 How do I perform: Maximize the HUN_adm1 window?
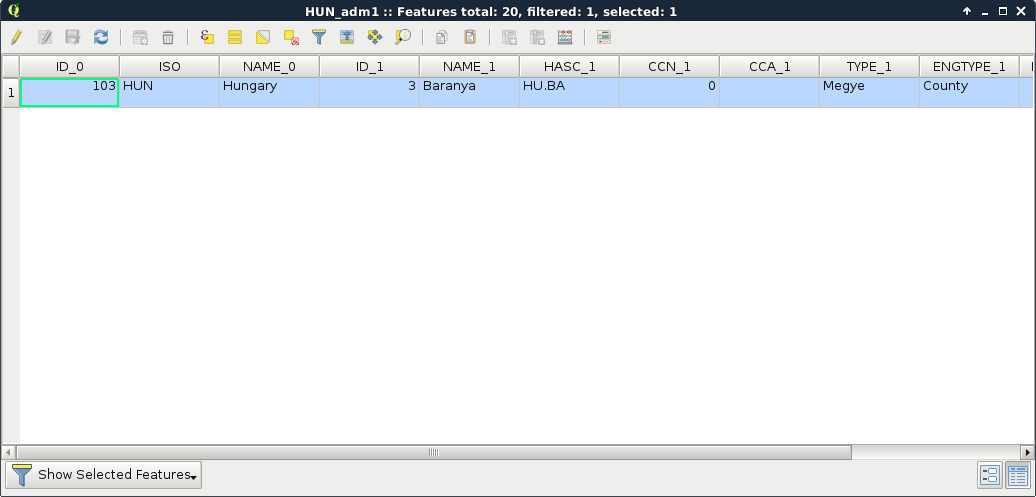pos(1002,11)
